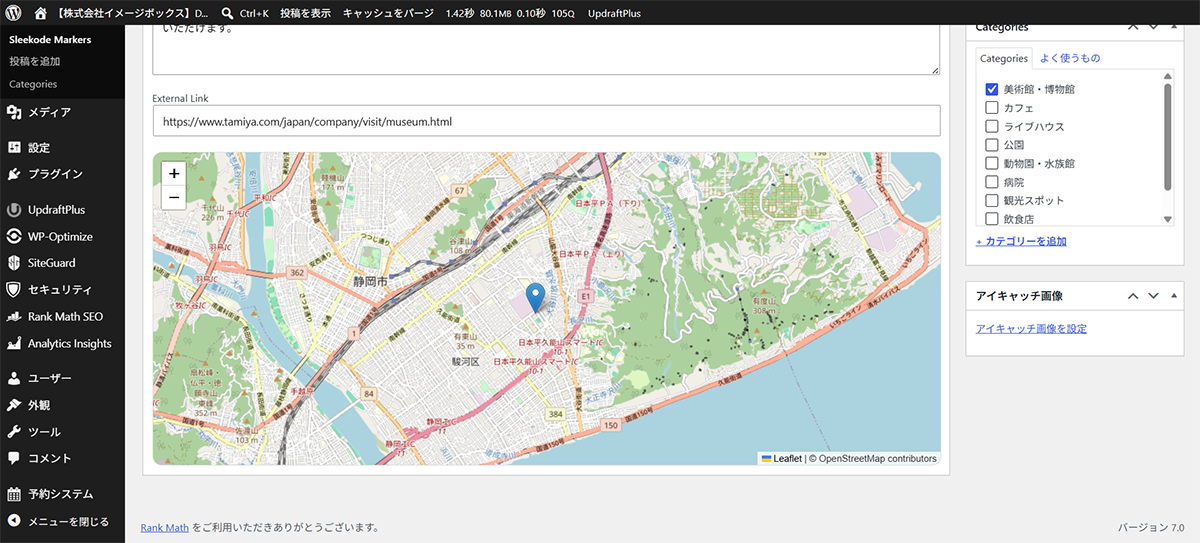1200x543 pixels.
Task: Click 投稿を表示 in admin bar
Action: coord(304,14)
